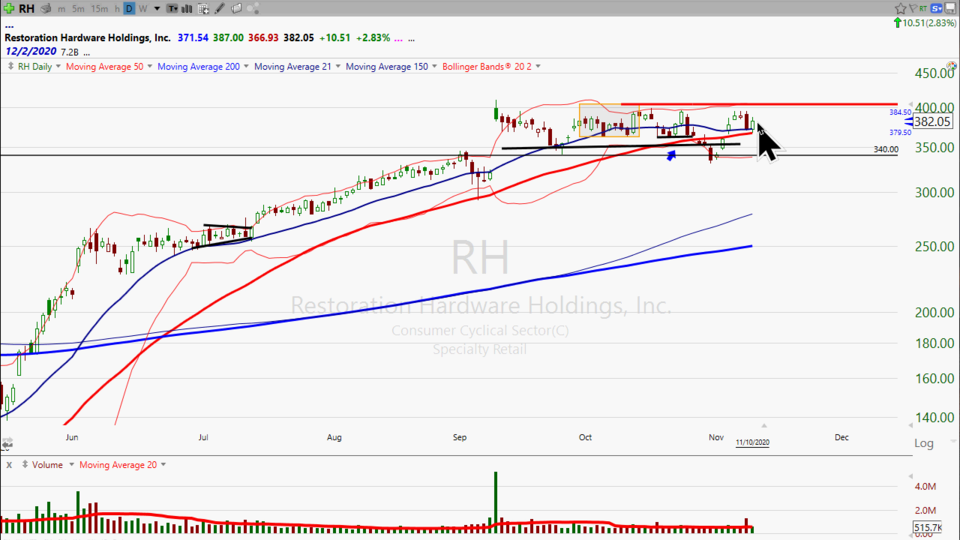Click the notes page icon
960x540 pixels.
236,9
